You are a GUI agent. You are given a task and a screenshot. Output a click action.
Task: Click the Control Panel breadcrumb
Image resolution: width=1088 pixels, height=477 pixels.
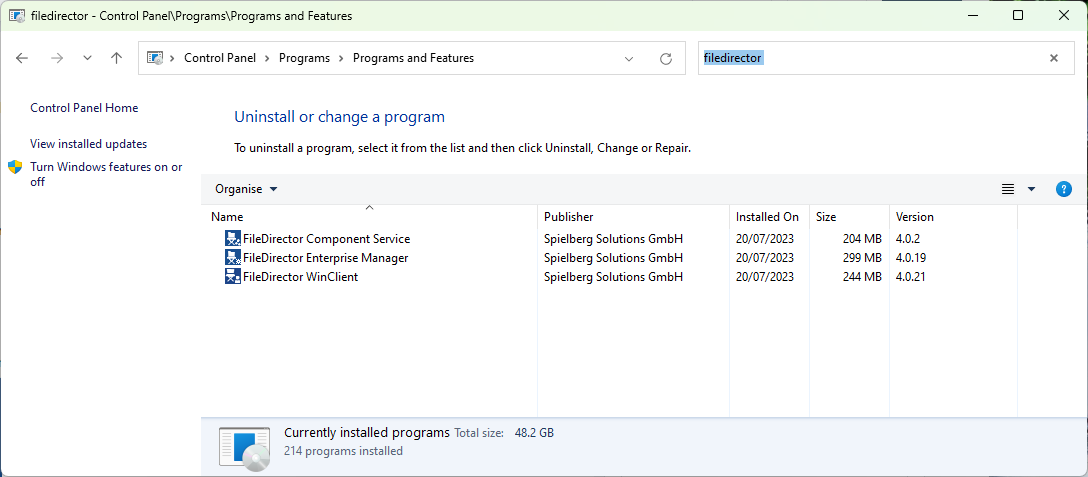[220, 58]
